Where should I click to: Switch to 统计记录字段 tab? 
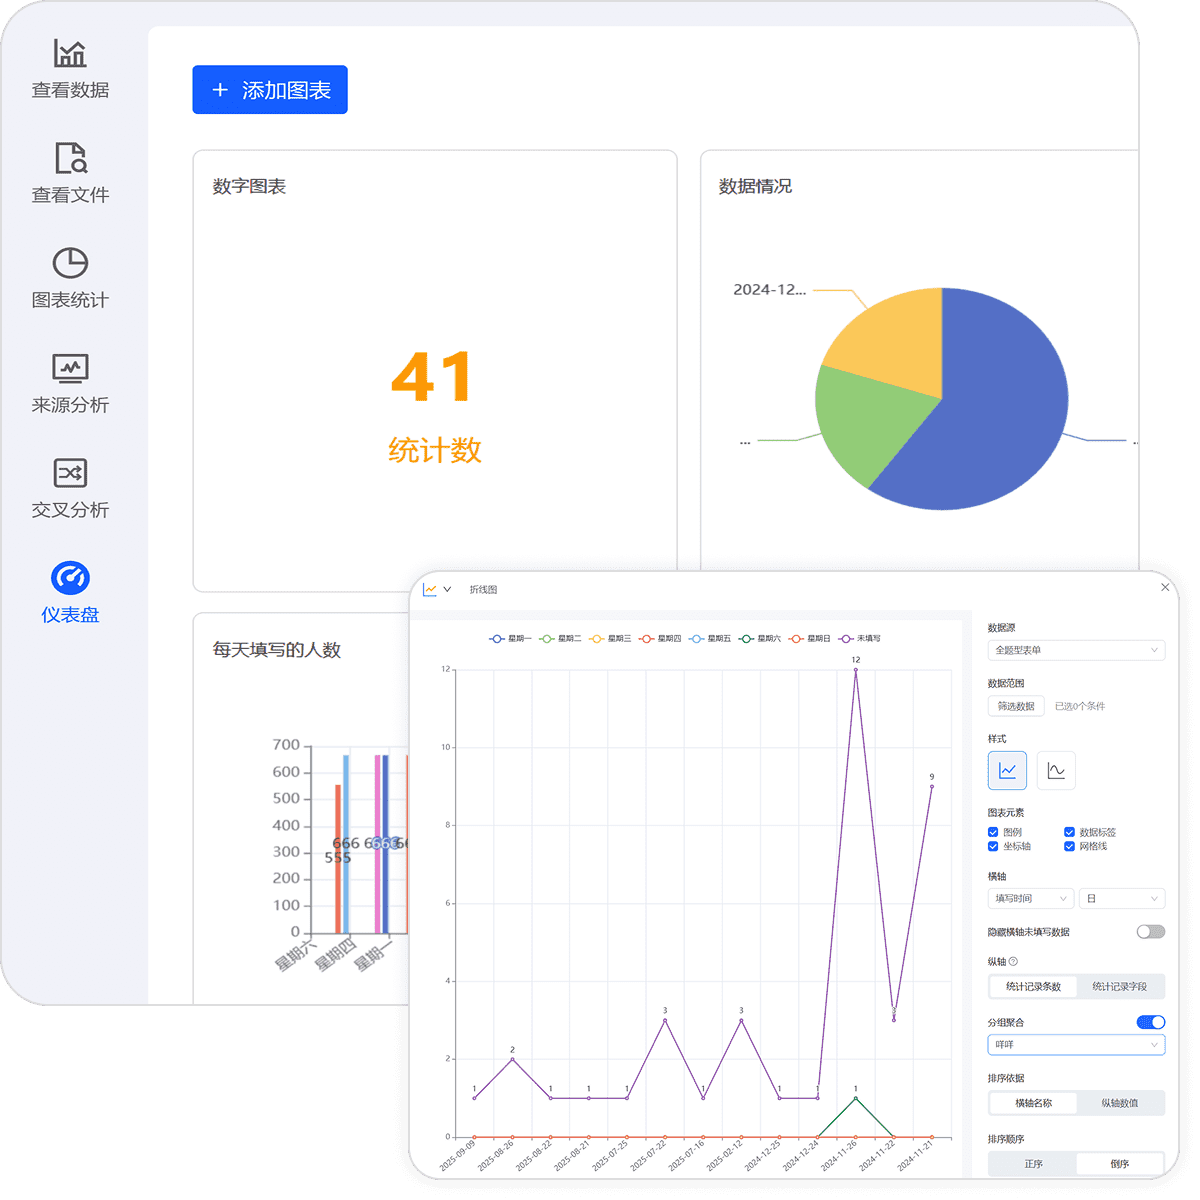pyautogui.click(x=1119, y=987)
